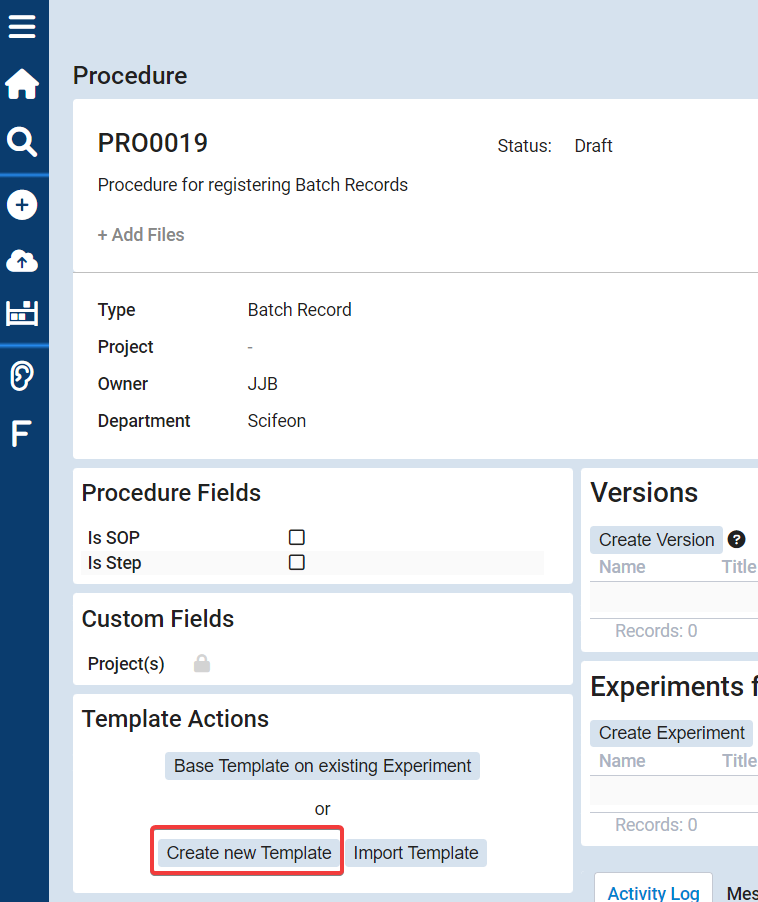Screen dimensions: 758x902
Task: Click the Project(s) lock icon
Action: pyautogui.click(x=202, y=664)
